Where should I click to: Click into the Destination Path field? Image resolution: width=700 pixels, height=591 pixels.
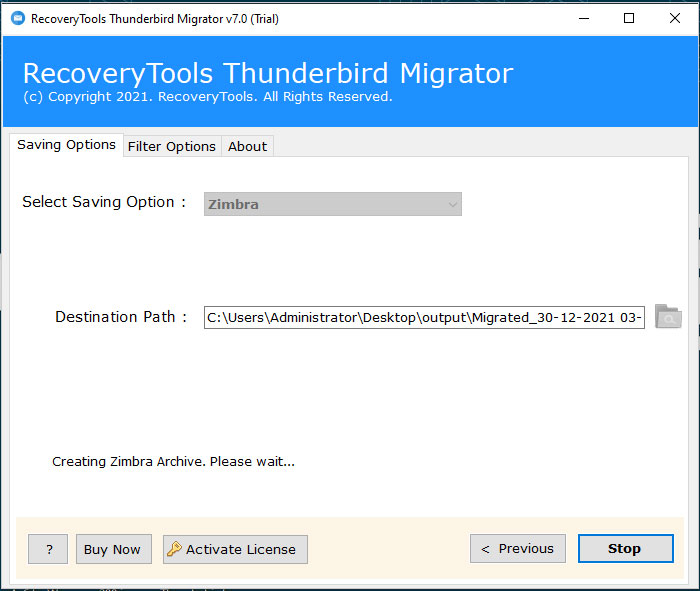point(424,317)
